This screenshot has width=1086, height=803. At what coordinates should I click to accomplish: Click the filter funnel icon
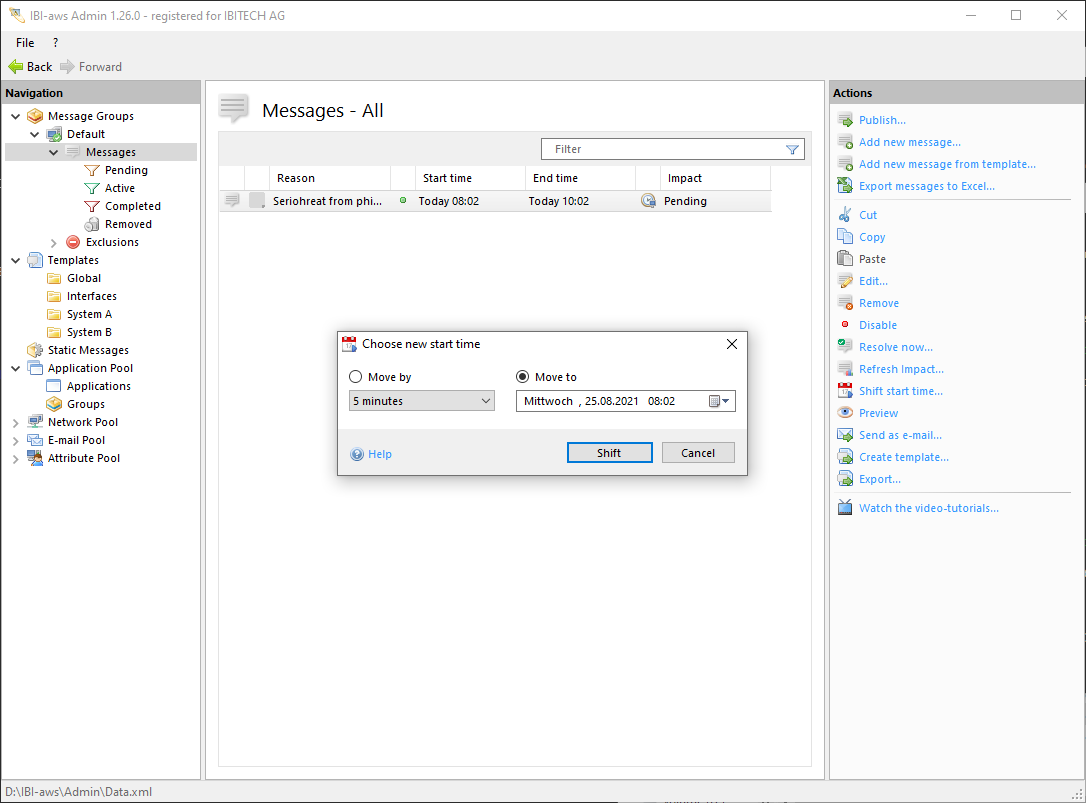[792, 149]
